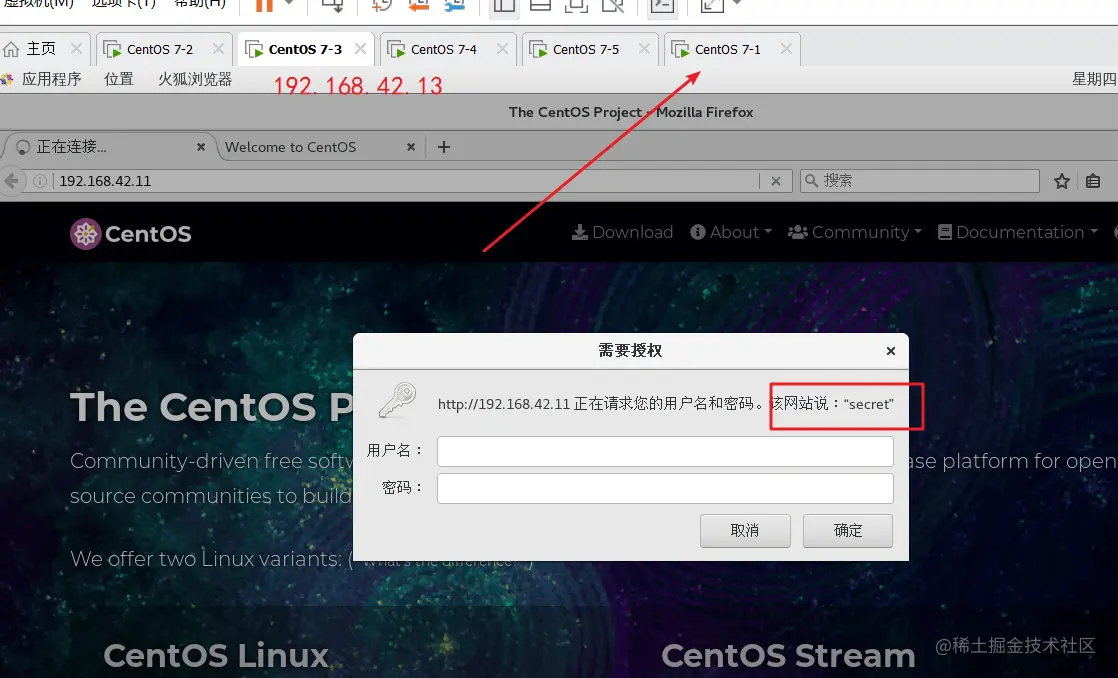The image size is (1118, 678).
Task: Close the 正在连接… Firefox tab
Action: 201,147
